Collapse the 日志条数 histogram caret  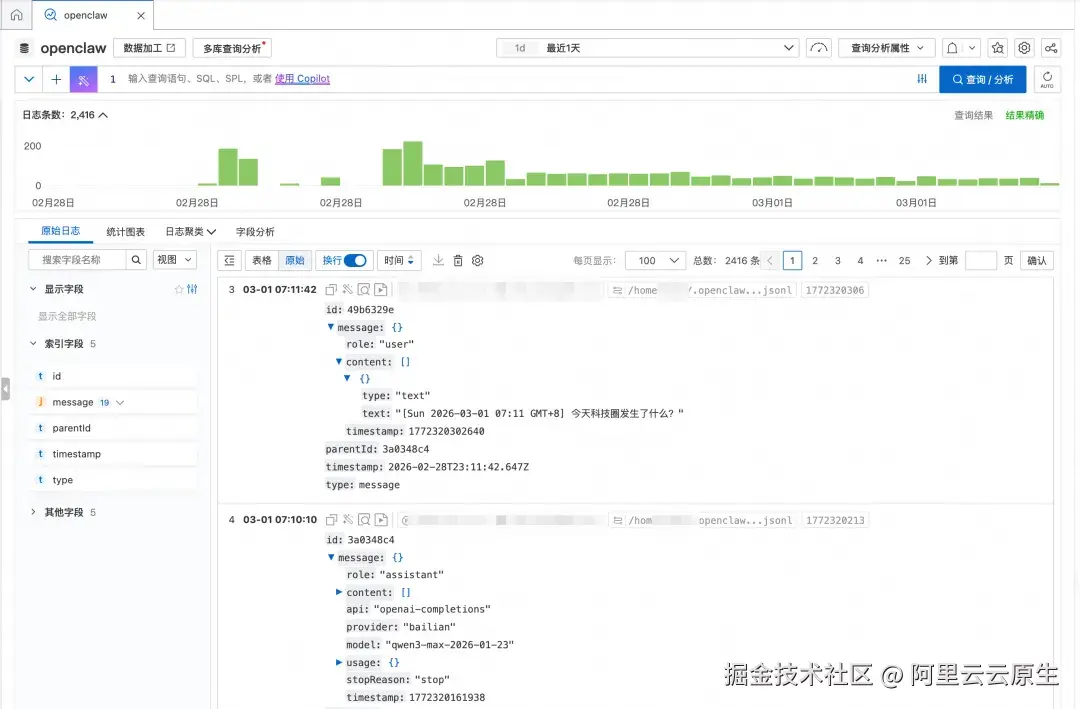pos(103,115)
